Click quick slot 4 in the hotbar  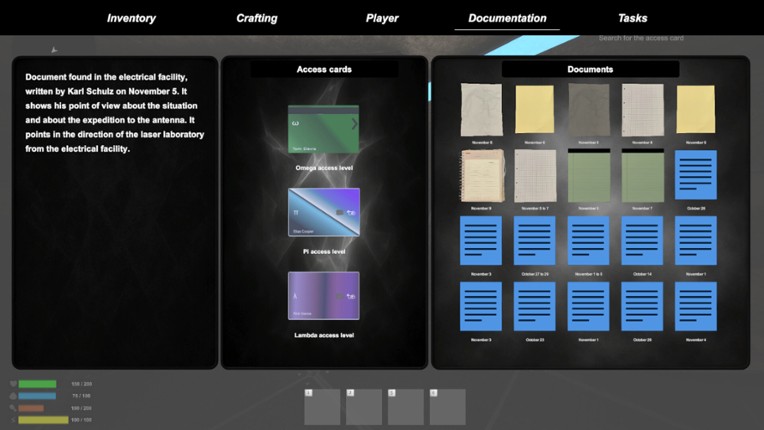447,407
